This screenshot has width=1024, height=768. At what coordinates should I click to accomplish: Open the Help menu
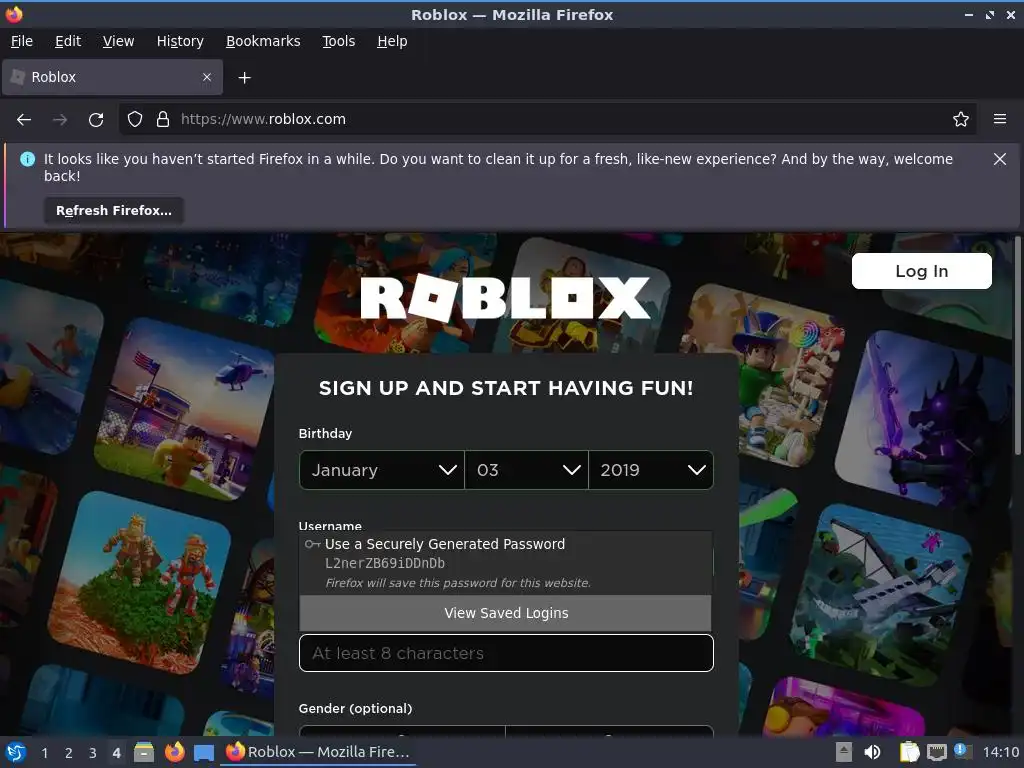click(x=392, y=41)
